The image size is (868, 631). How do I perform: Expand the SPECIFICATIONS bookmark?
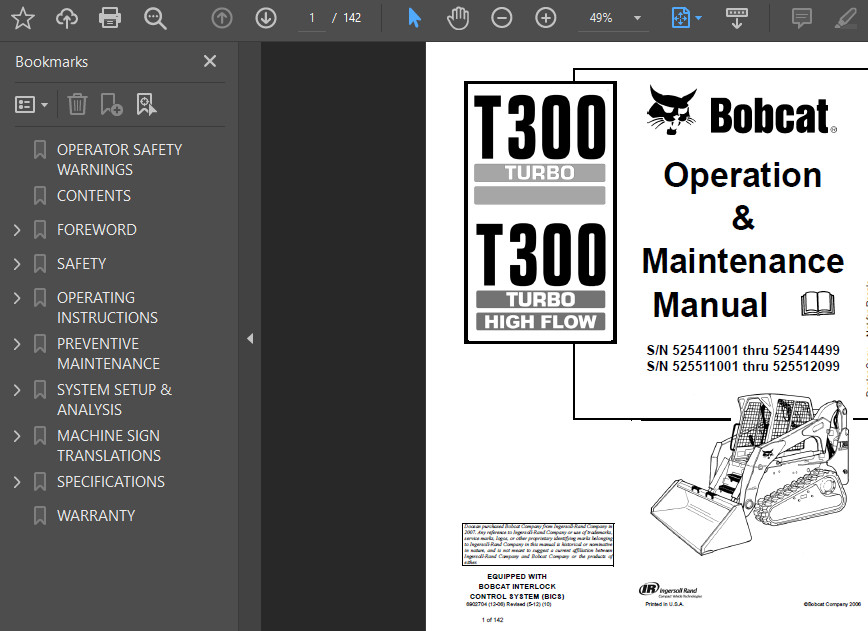(17, 482)
